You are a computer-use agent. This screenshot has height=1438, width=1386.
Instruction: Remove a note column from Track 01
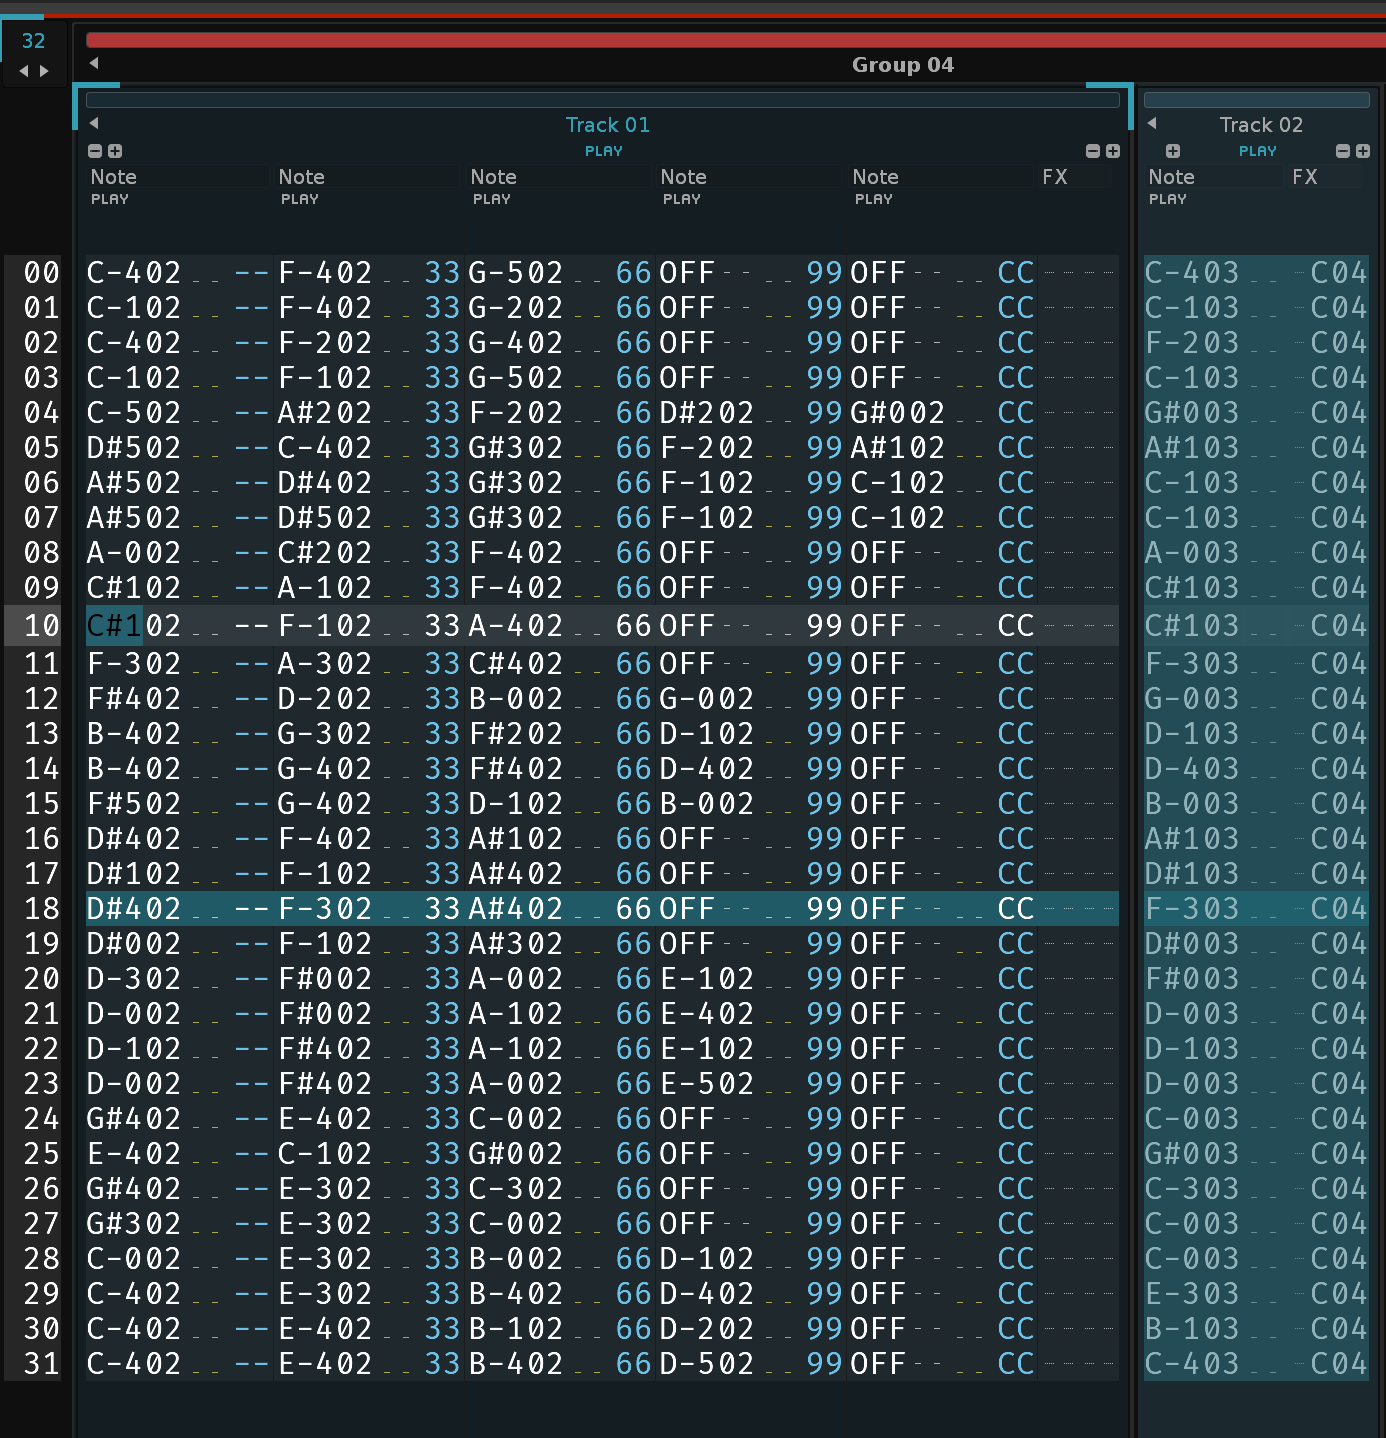coord(95,151)
